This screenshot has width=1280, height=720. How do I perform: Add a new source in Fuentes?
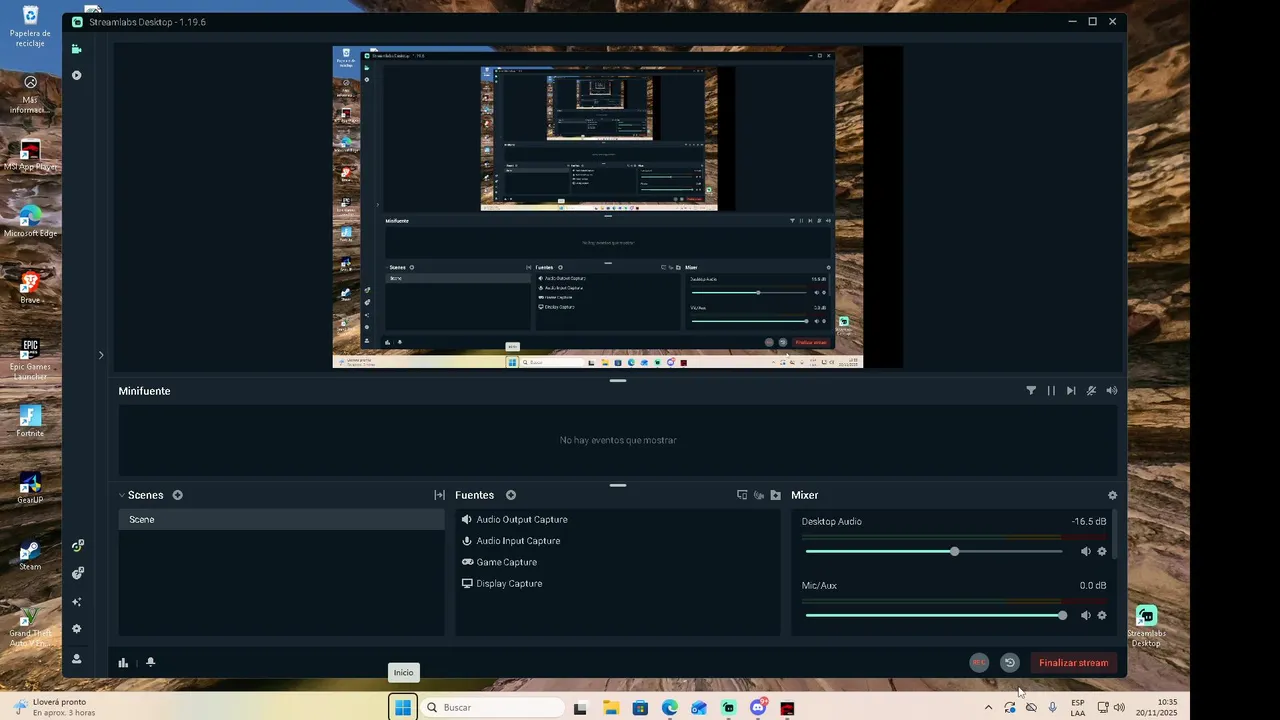coord(510,495)
